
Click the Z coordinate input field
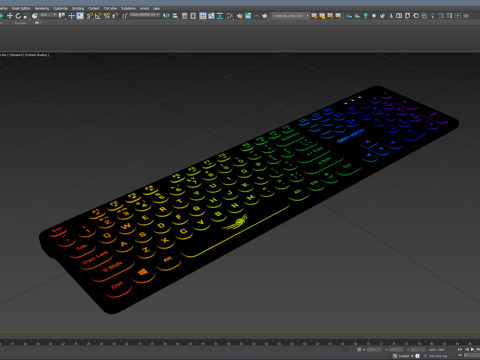[418, 350]
